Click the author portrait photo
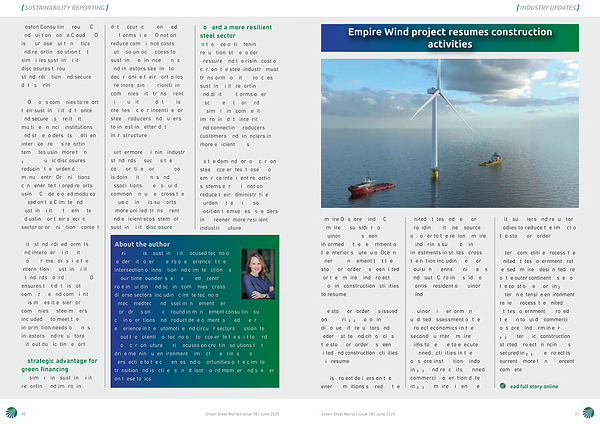 click(258, 274)
